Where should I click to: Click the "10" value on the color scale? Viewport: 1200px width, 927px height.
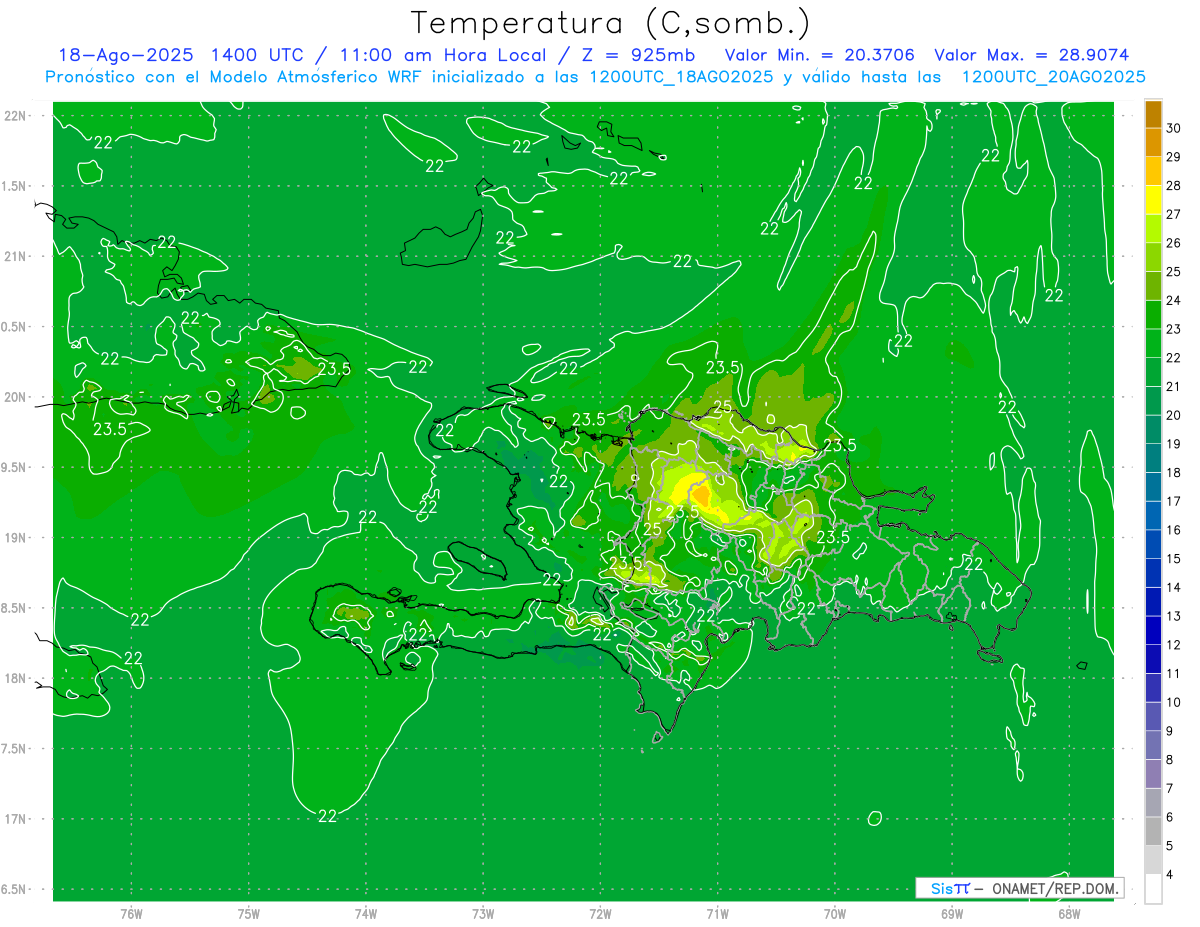tap(1174, 702)
